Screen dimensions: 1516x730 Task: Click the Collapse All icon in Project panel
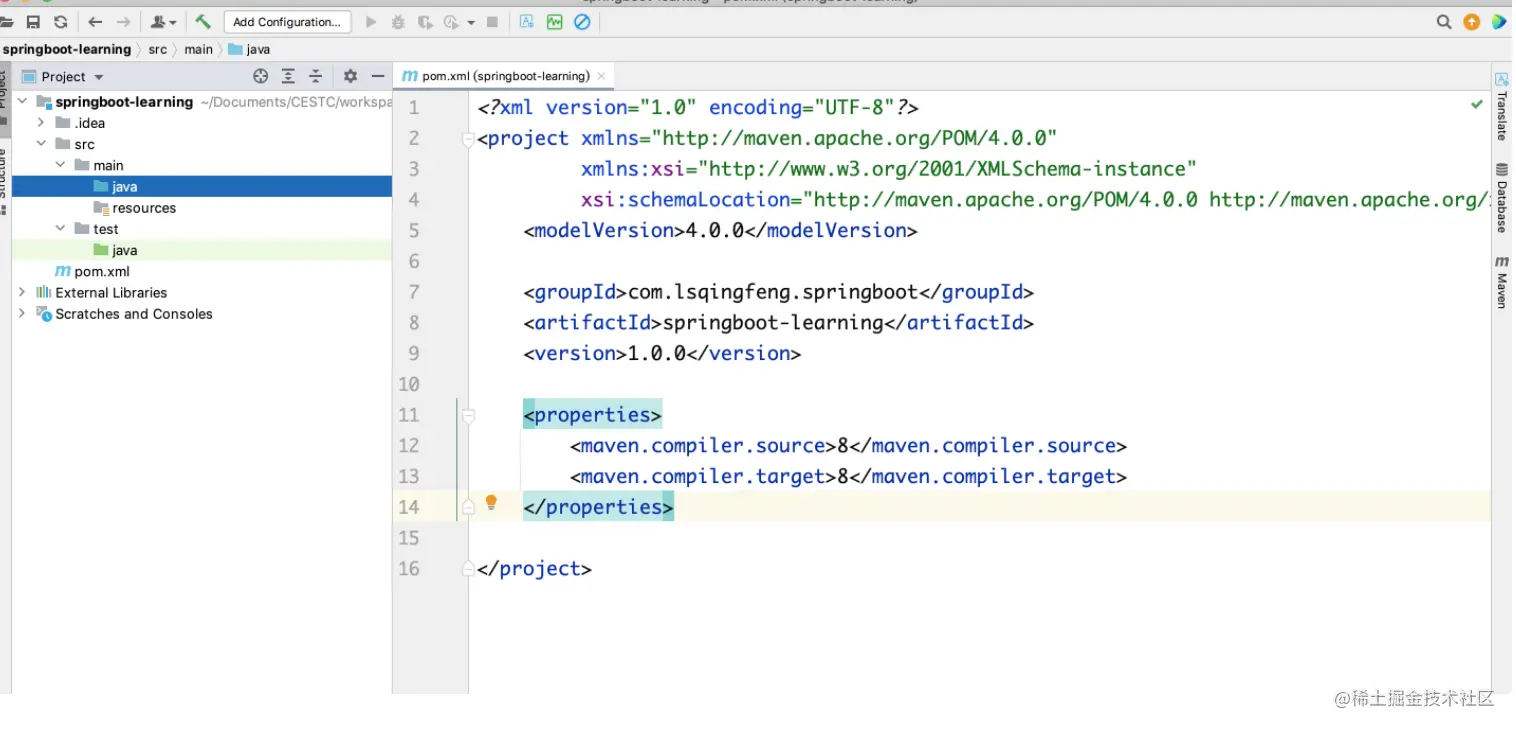(316, 76)
